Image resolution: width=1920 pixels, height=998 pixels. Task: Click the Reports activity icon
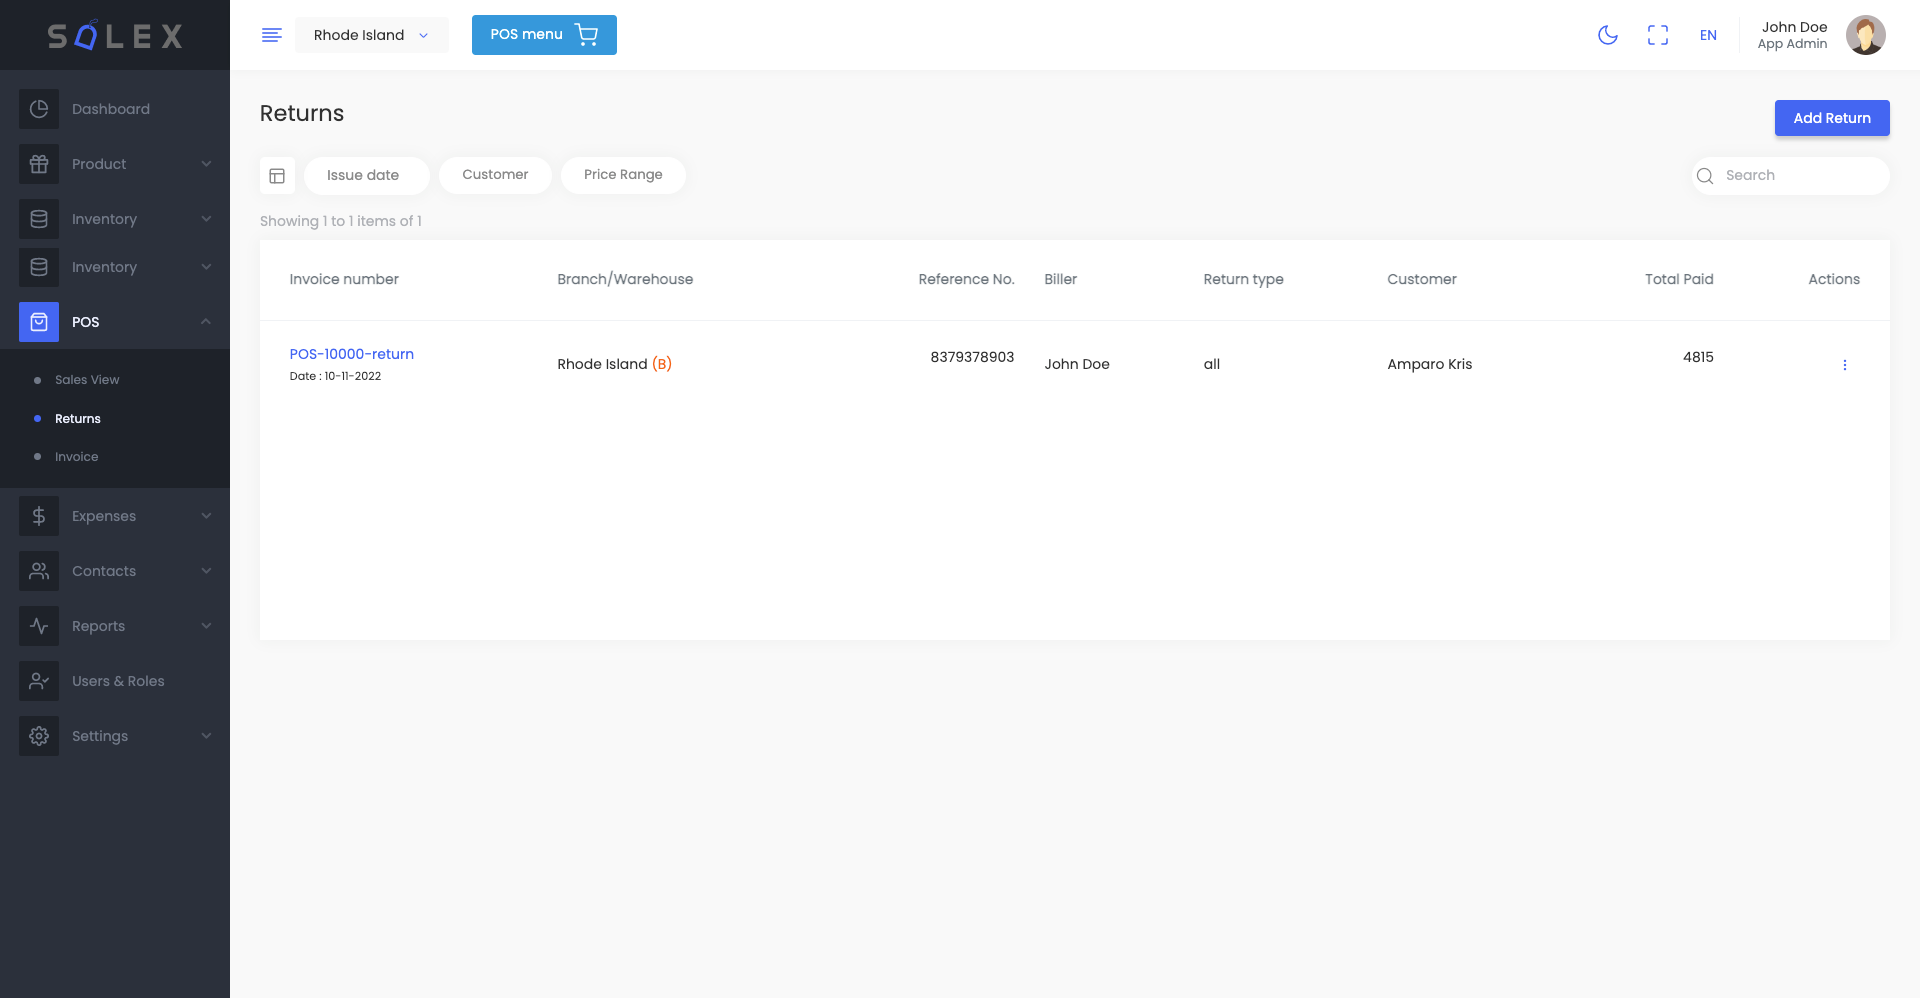click(x=39, y=626)
